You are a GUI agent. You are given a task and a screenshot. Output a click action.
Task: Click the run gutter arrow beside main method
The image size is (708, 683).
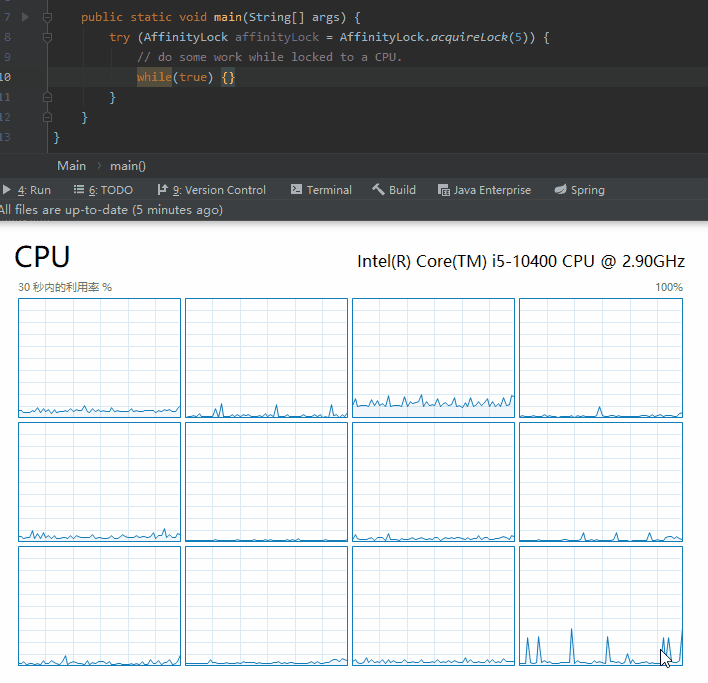25,17
